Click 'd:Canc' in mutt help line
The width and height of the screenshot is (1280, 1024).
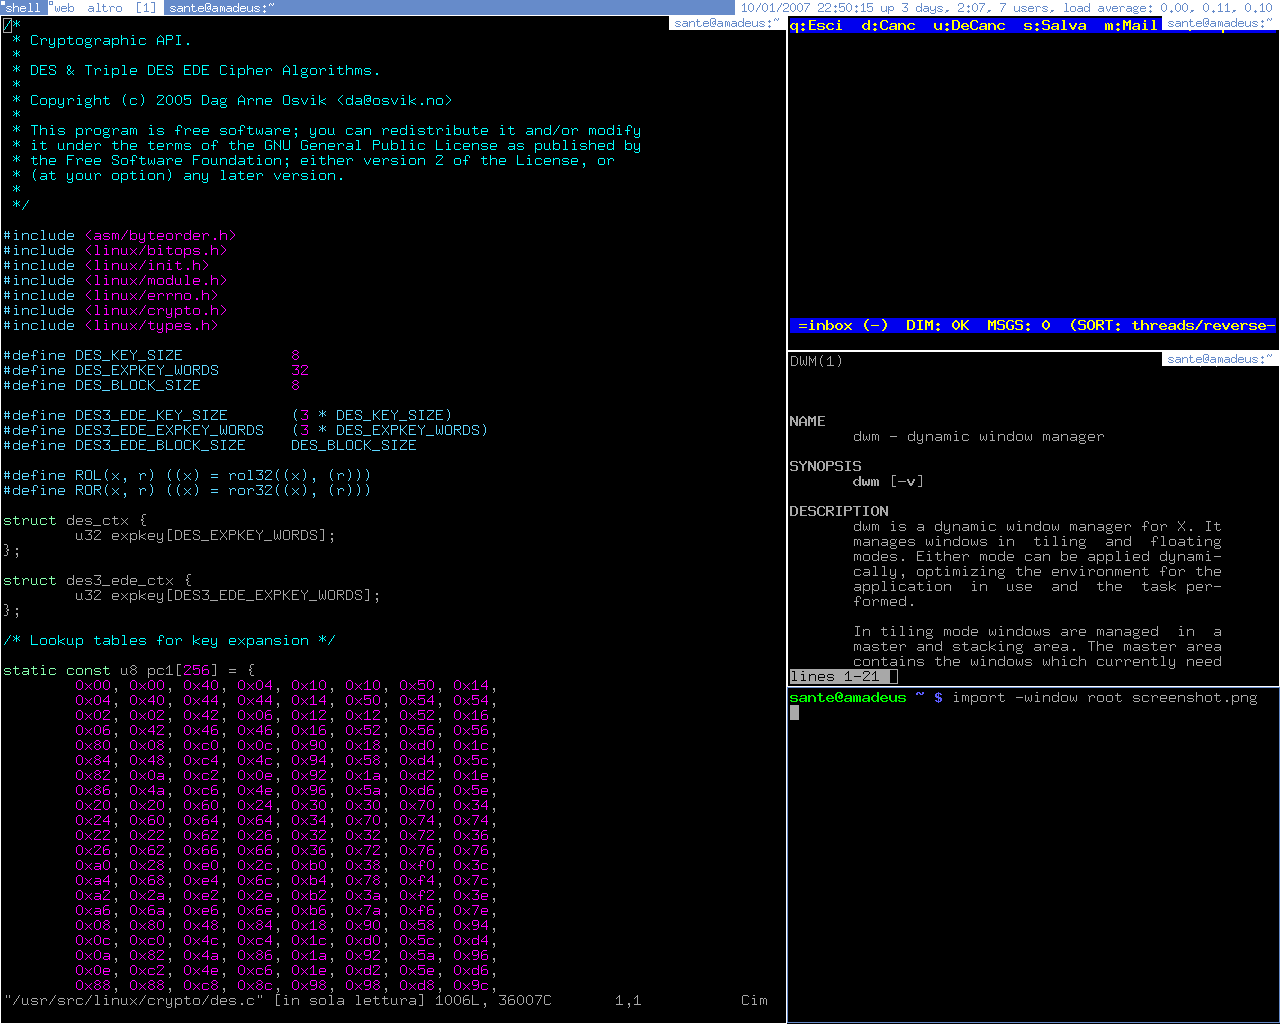[888, 25]
